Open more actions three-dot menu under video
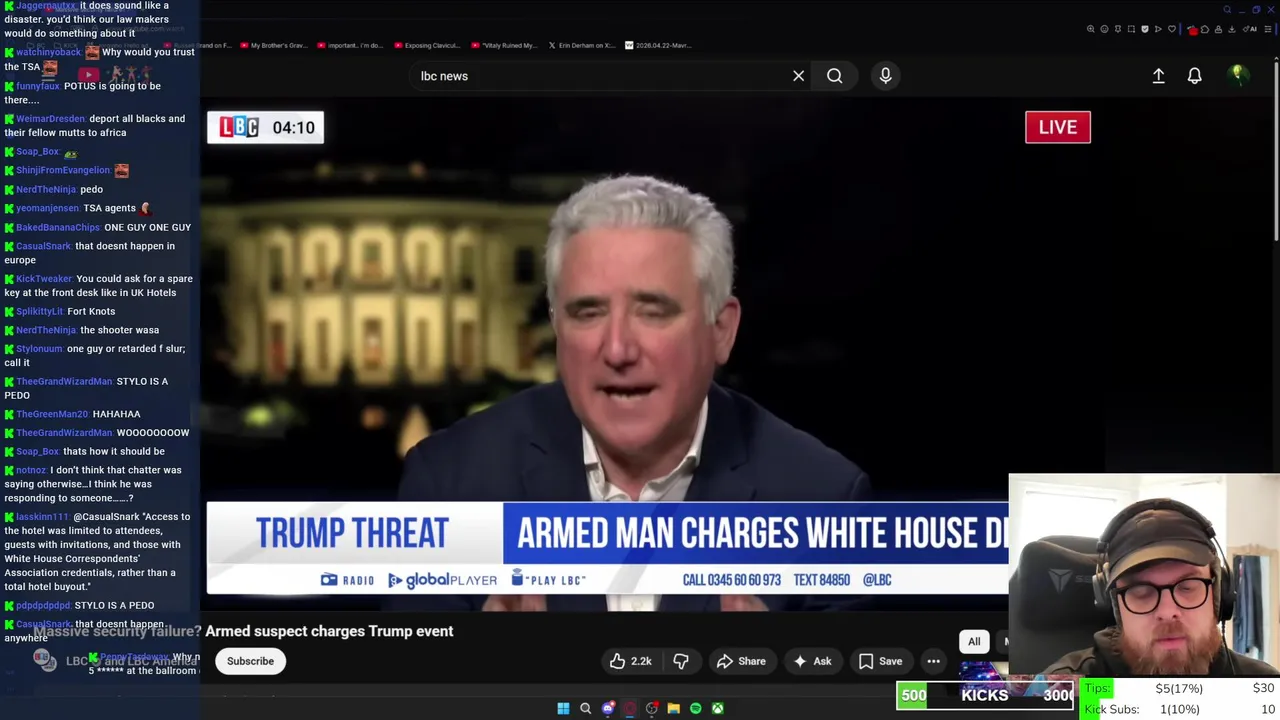Image resolution: width=1280 pixels, height=720 pixels. coord(933,661)
